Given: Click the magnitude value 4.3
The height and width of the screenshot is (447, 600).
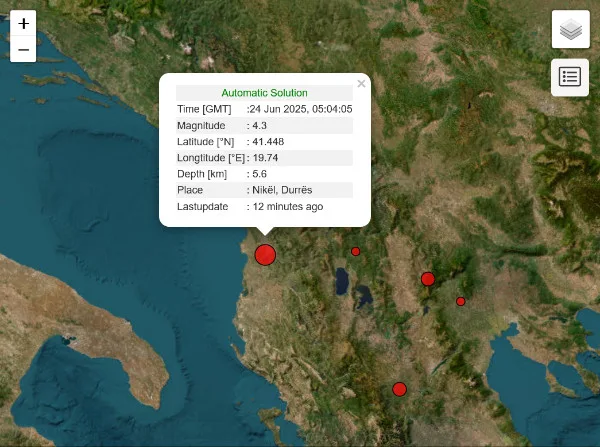Looking at the screenshot, I should pyautogui.click(x=259, y=126).
